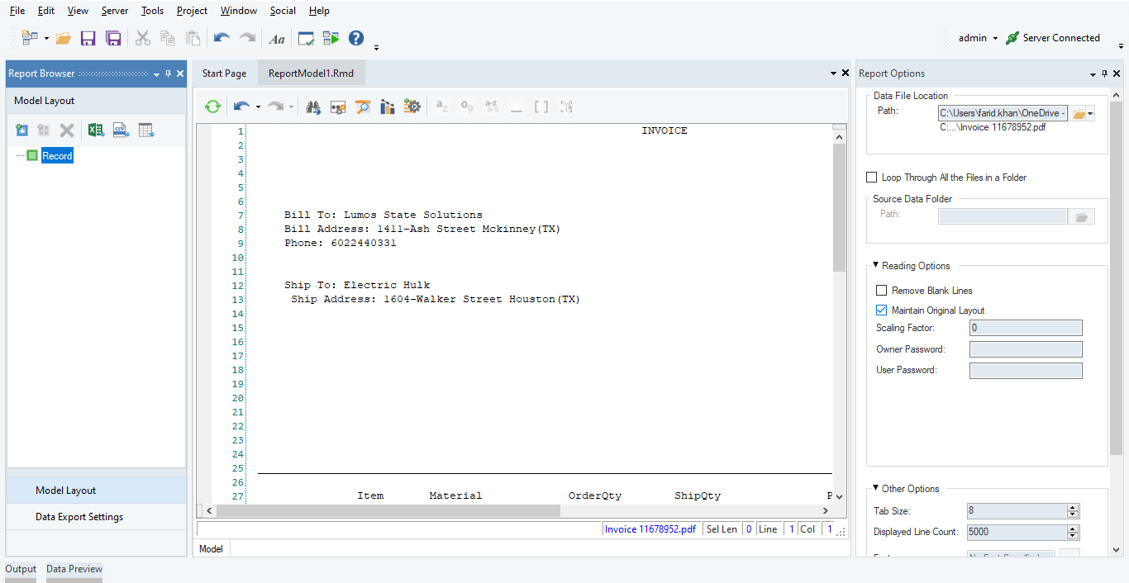Enable Remove Blank Lines checkbox
This screenshot has height=583, width=1129.
coord(881,290)
